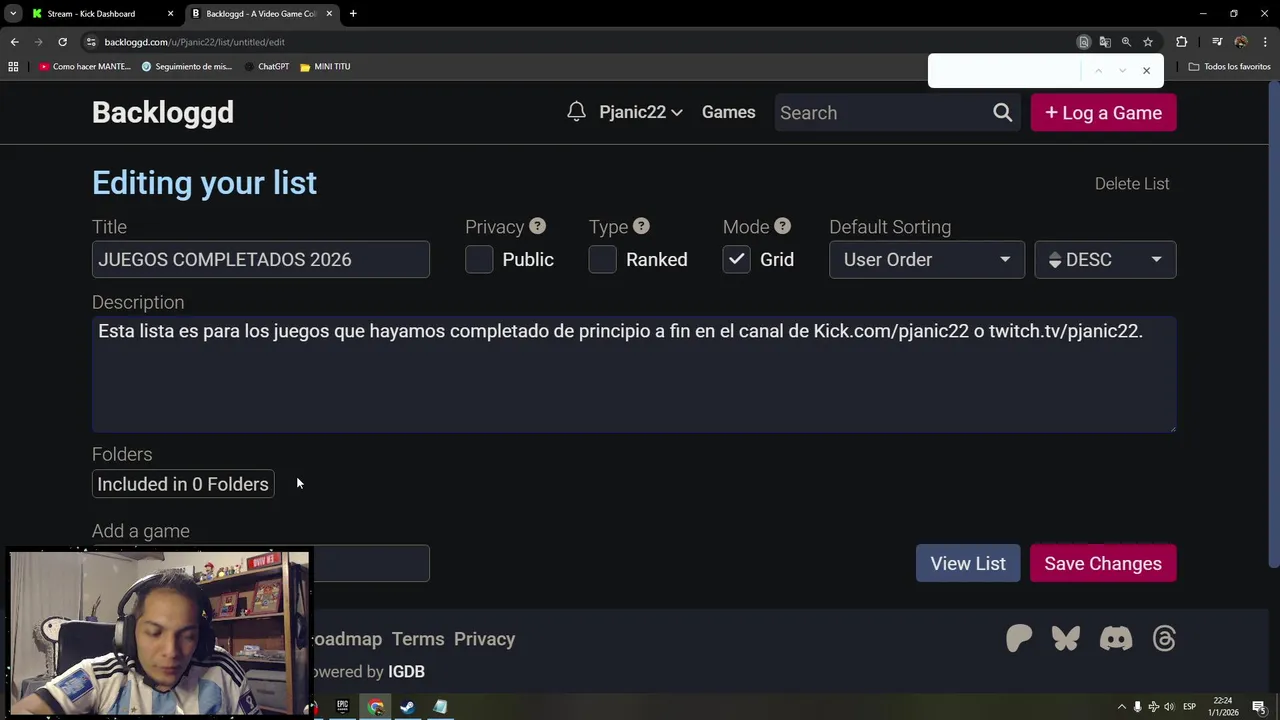Click the search magnifier icon in Backloggd header
Viewport: 1280px width, 720px height.
[x=1002, y=113]
